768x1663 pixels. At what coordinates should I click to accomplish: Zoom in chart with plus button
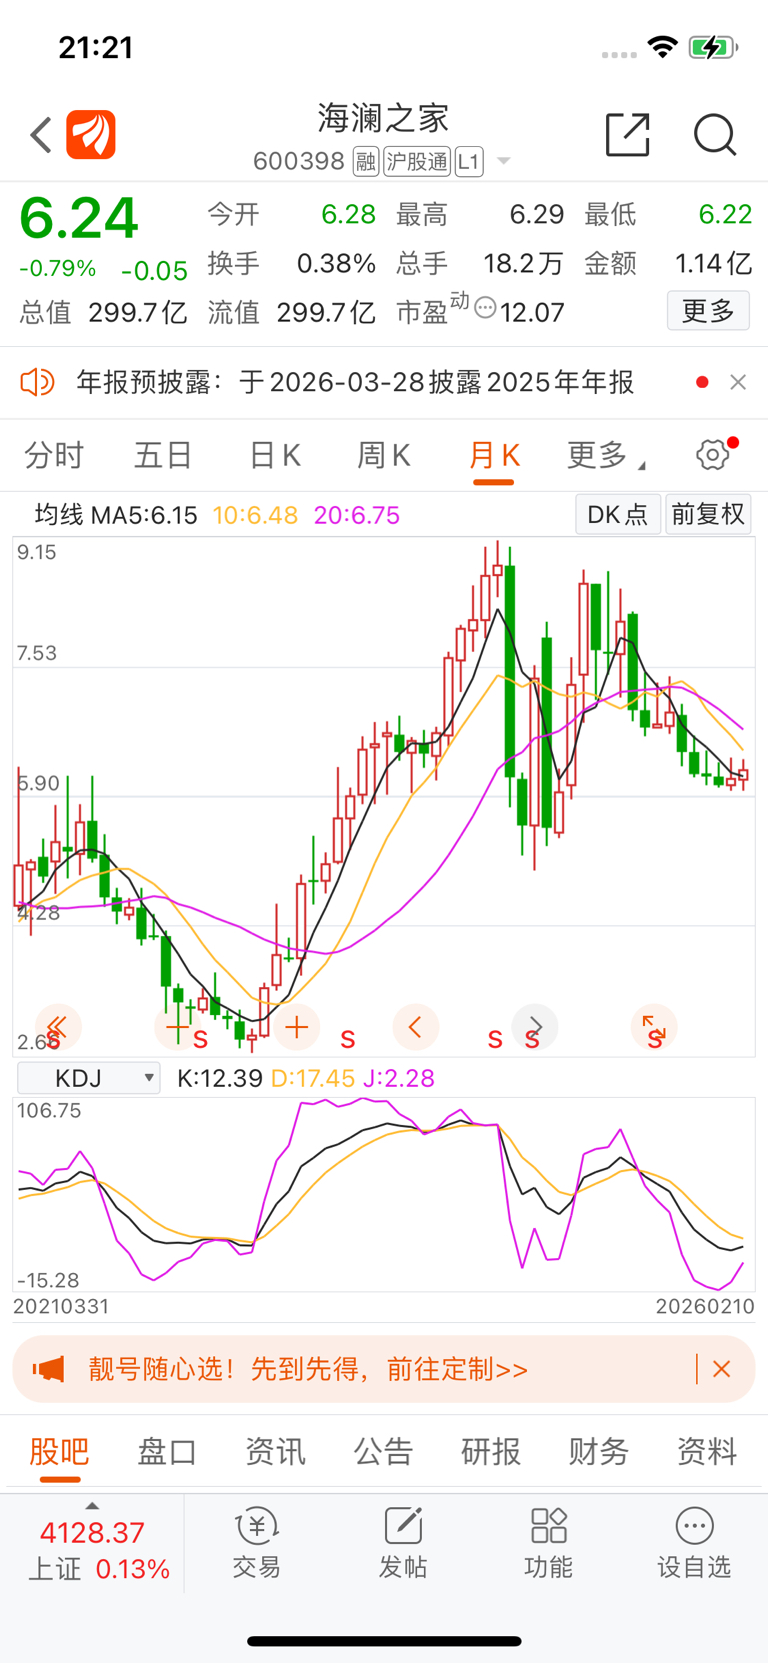coord(296,1027)
